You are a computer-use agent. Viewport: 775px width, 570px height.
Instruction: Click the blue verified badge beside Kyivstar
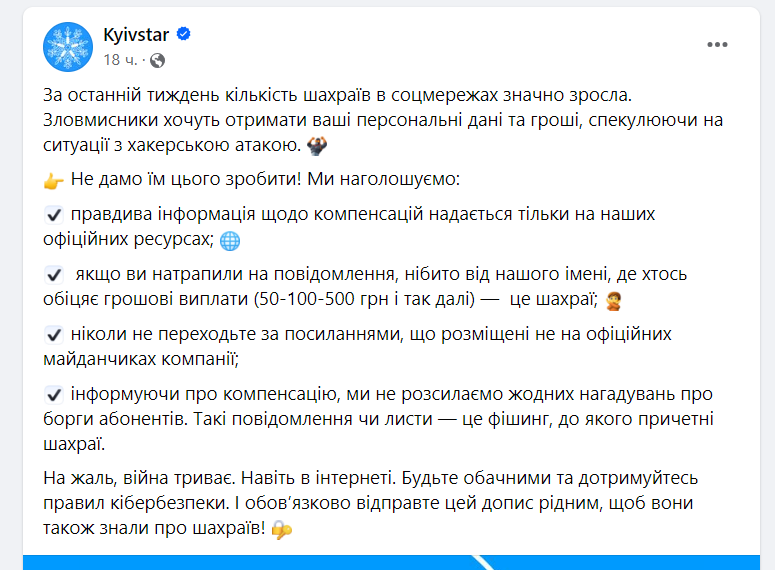184,35
